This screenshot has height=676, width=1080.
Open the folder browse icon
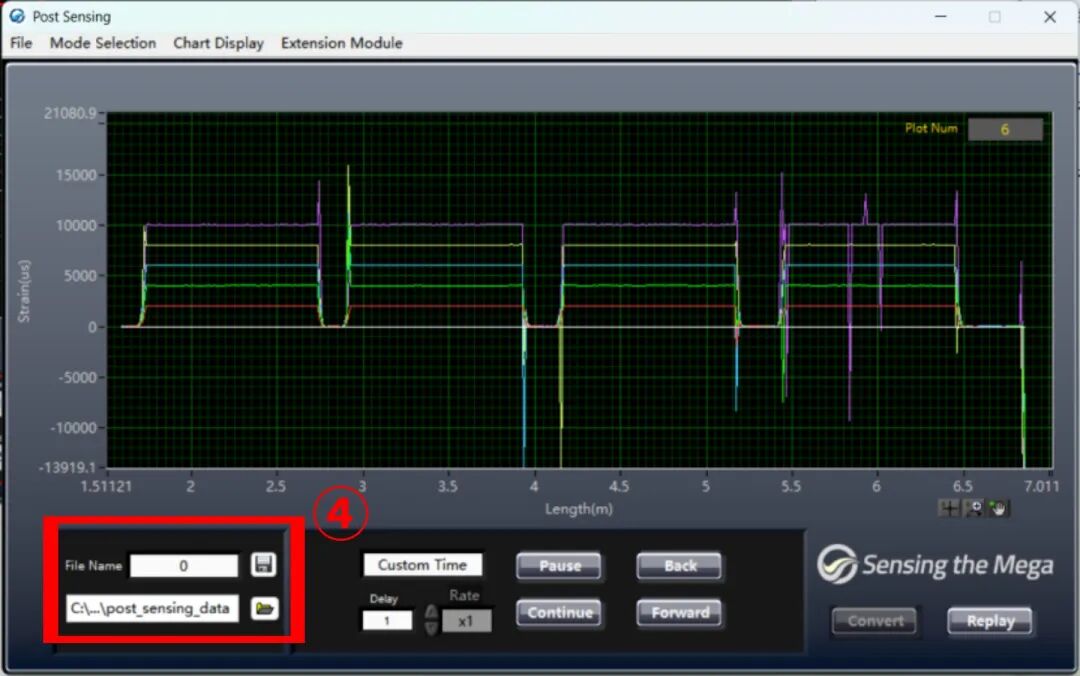click(264, 608)
